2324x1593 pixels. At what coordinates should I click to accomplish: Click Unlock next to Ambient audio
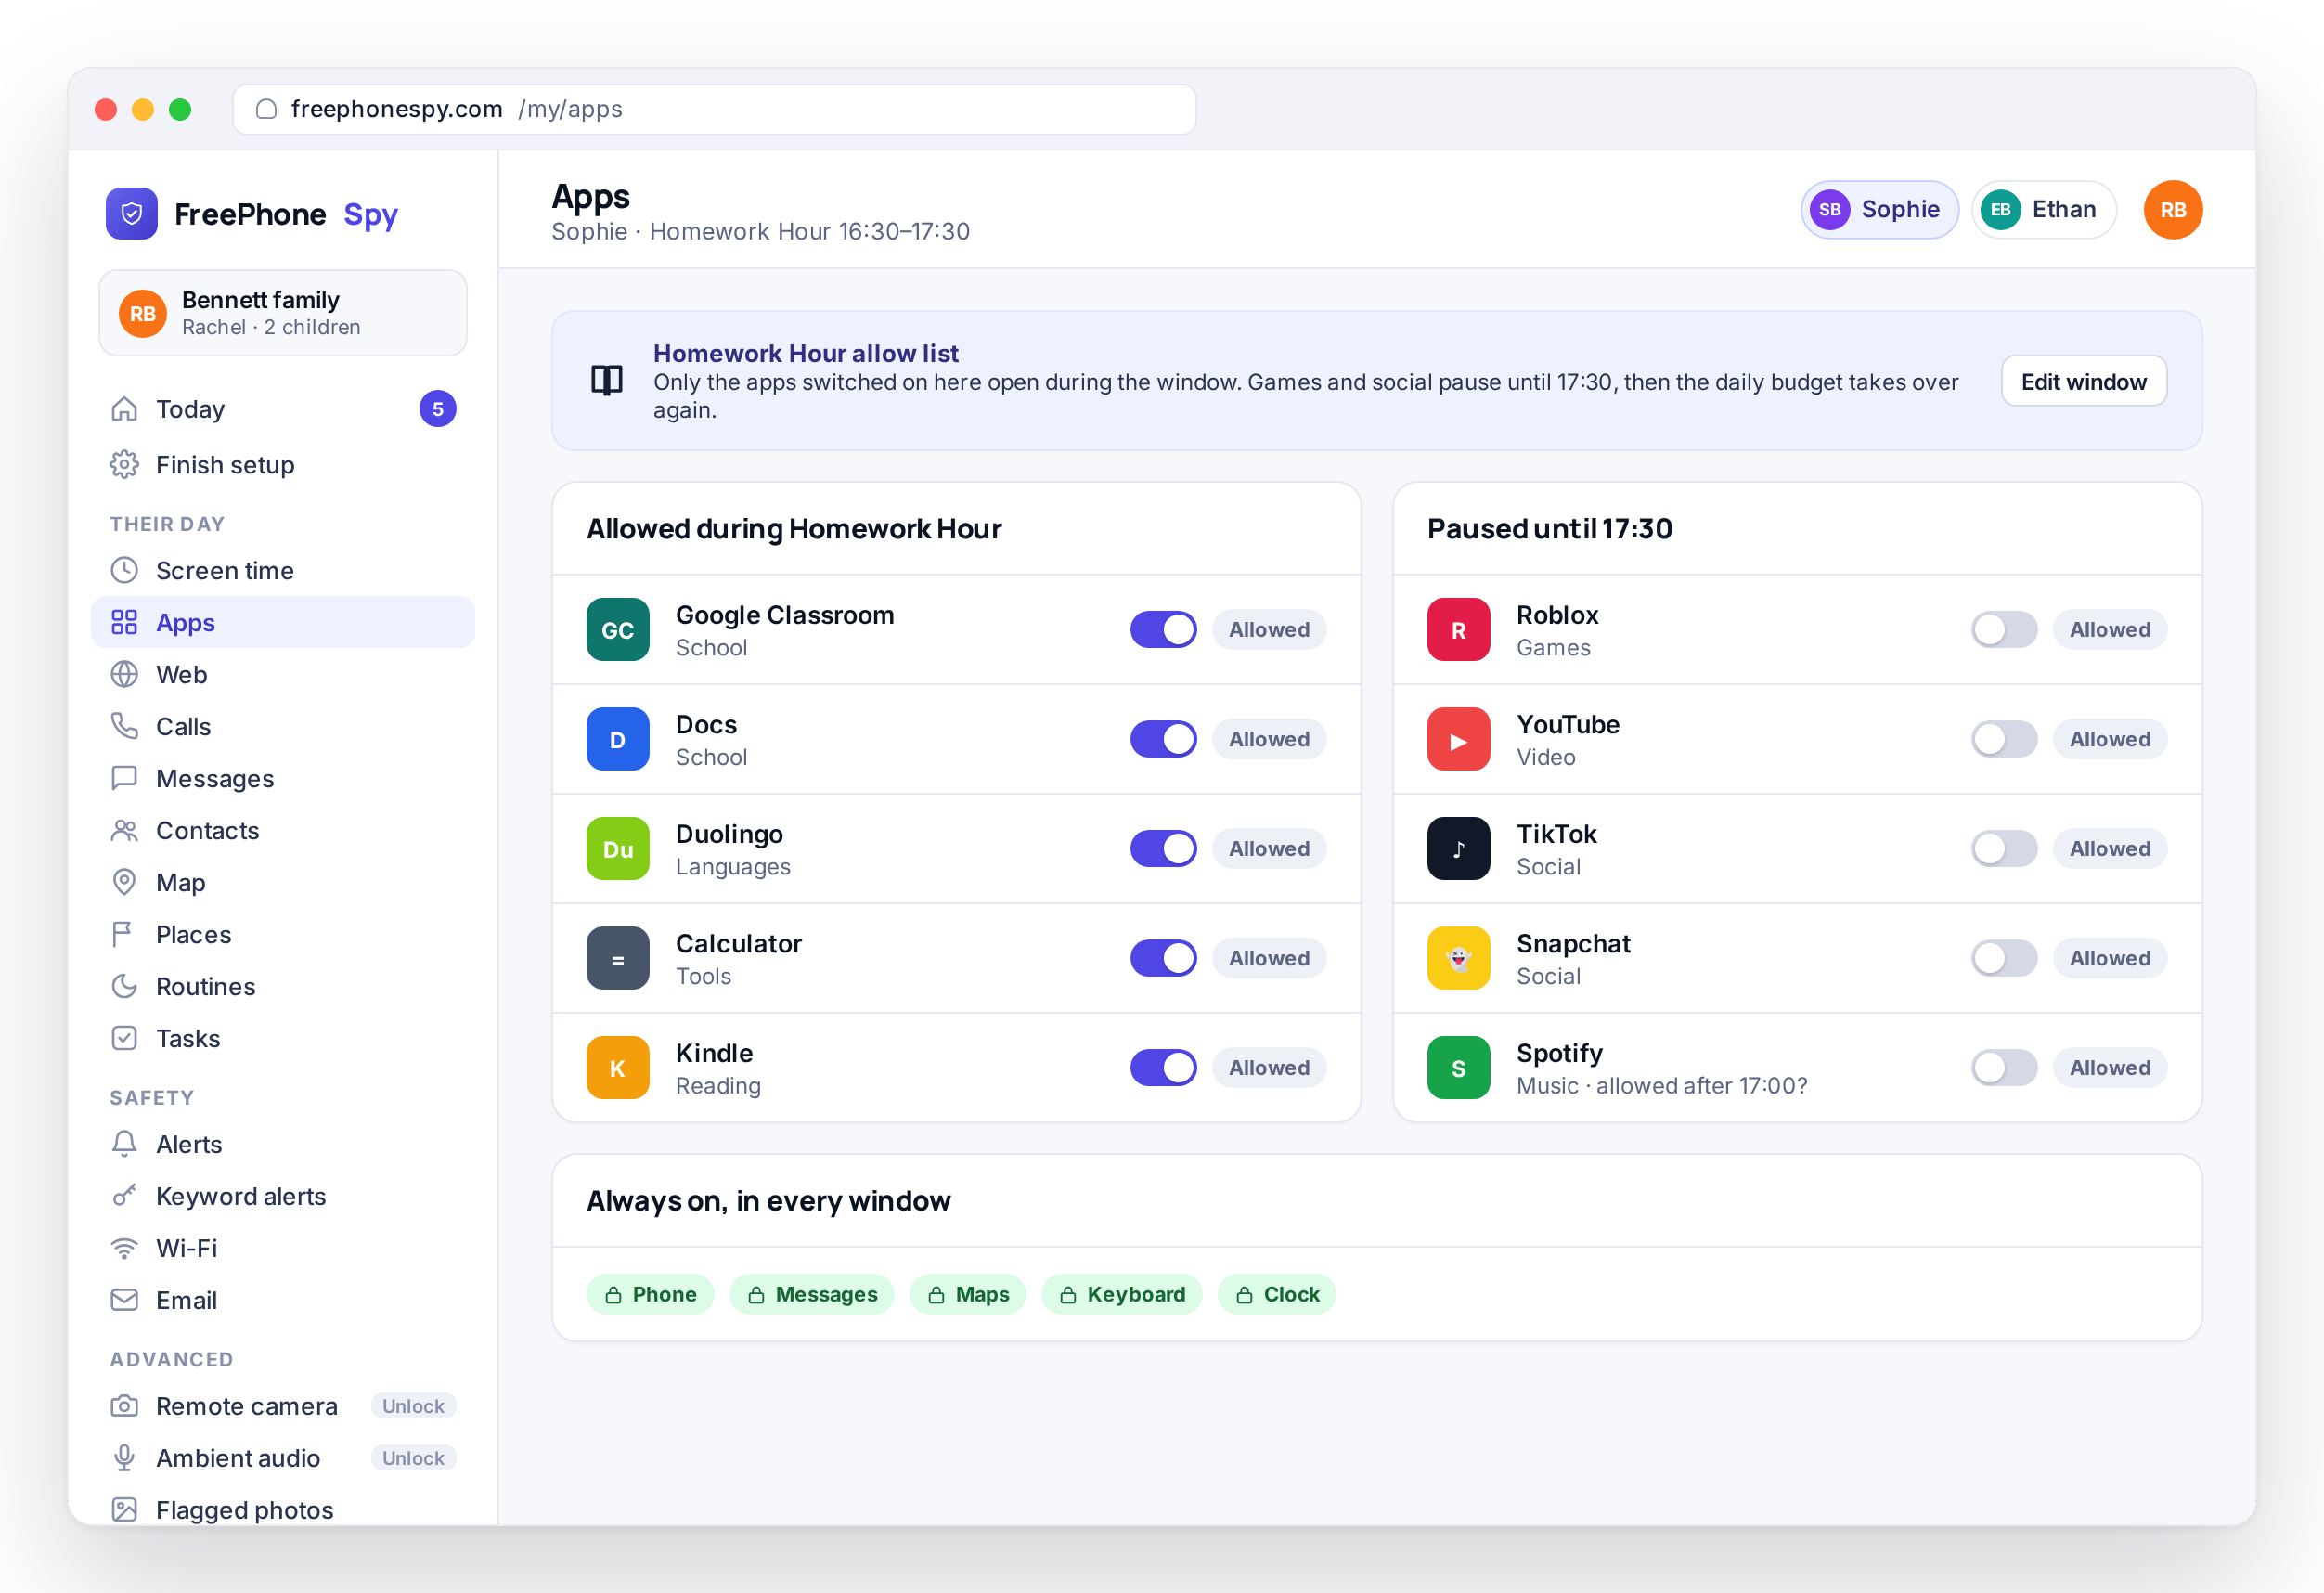pyautogui.click(x=413, y=1459)
